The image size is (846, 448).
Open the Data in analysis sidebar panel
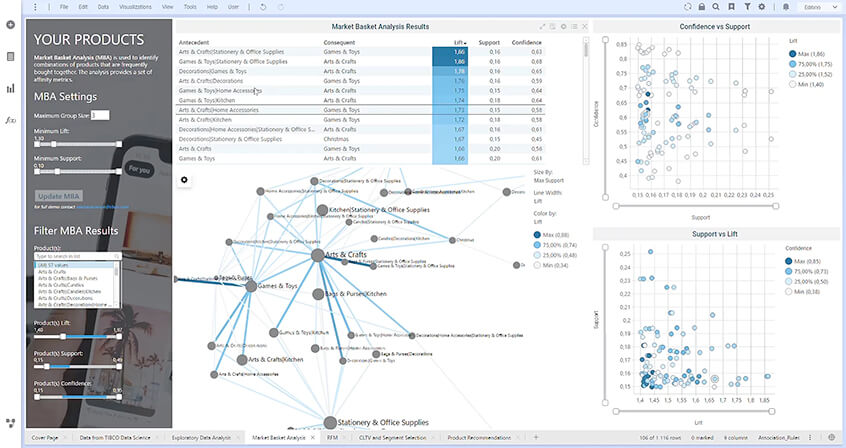pos(10,56)
